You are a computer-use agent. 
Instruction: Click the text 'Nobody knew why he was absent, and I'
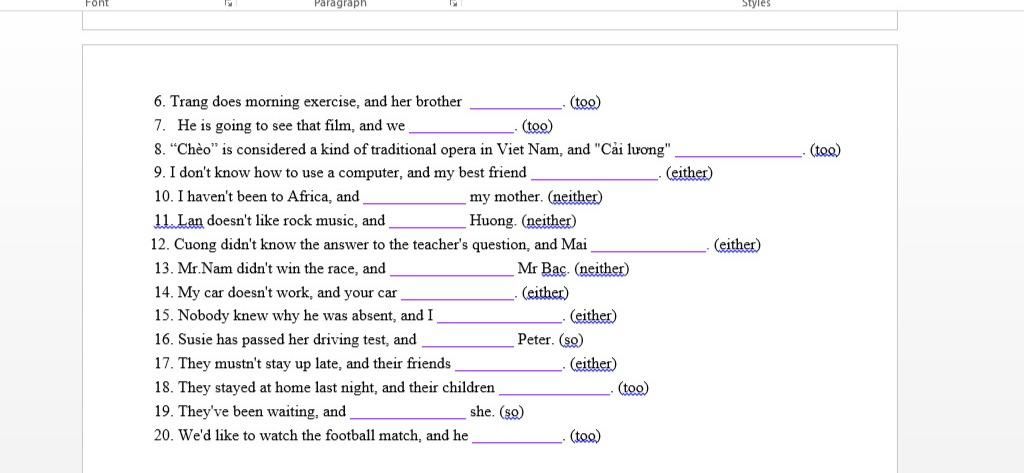point(306,316)
